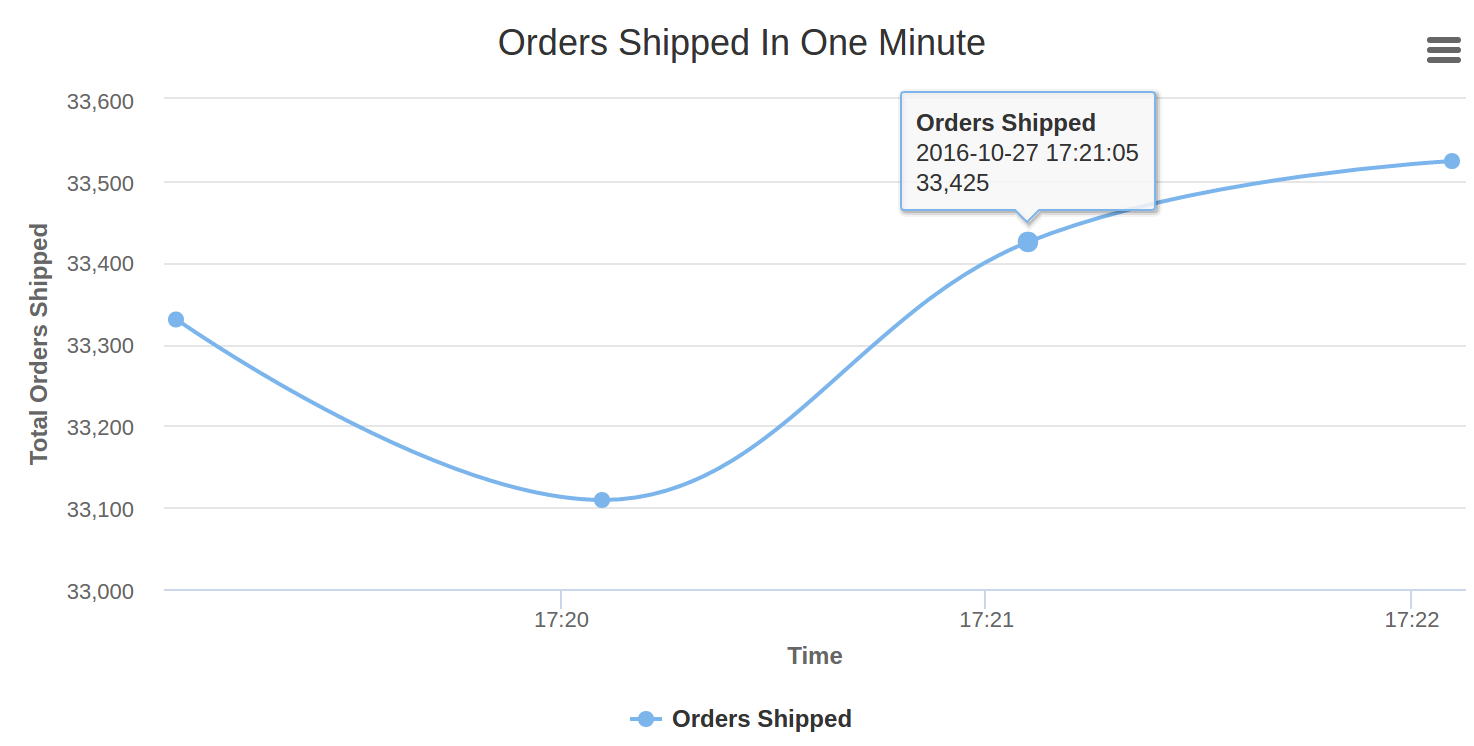Viewport: 1474px width, 746px height.
Task: Click the 17:22 time axis label
Action: pyautogui.click(x=1411, y=620)
